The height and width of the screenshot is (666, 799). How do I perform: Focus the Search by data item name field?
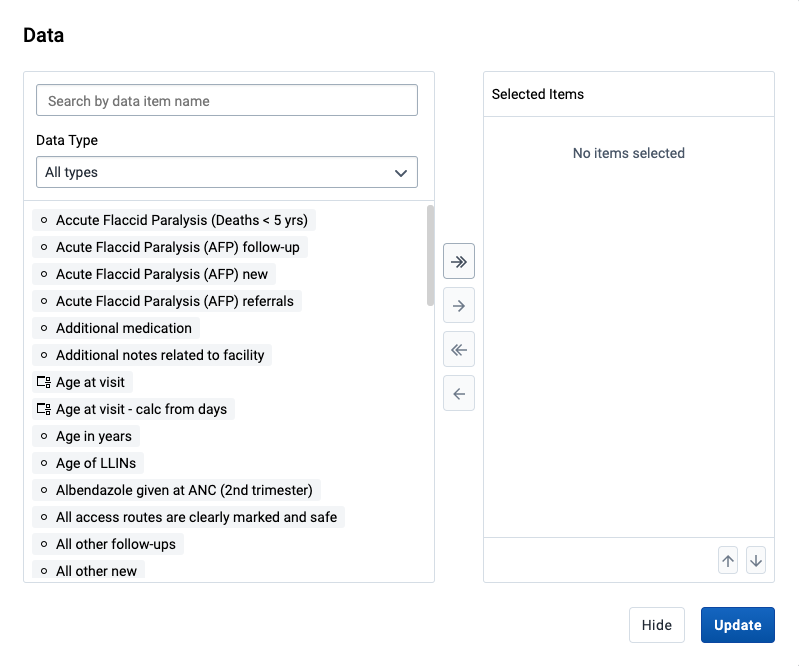(x=227, y=100)
